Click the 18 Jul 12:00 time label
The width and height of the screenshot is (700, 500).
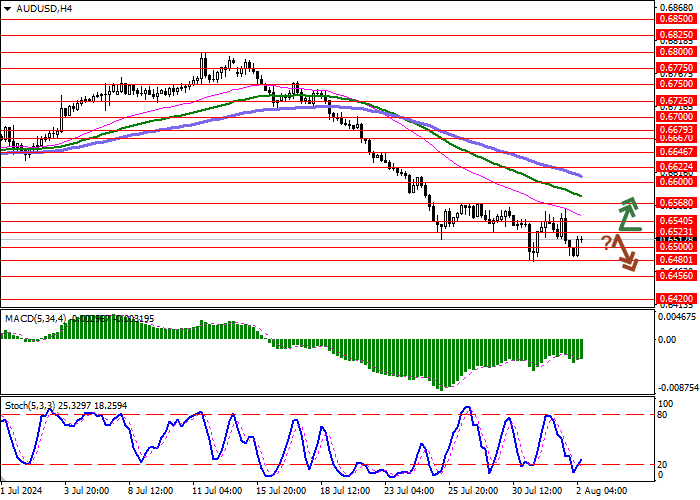[346, 491]
